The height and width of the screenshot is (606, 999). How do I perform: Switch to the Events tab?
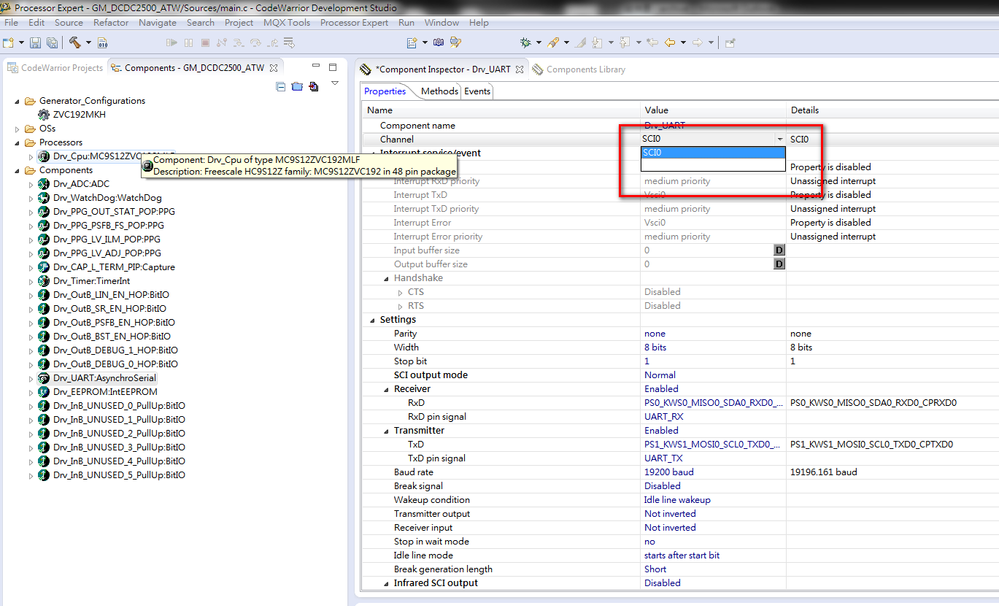(477, 91)
